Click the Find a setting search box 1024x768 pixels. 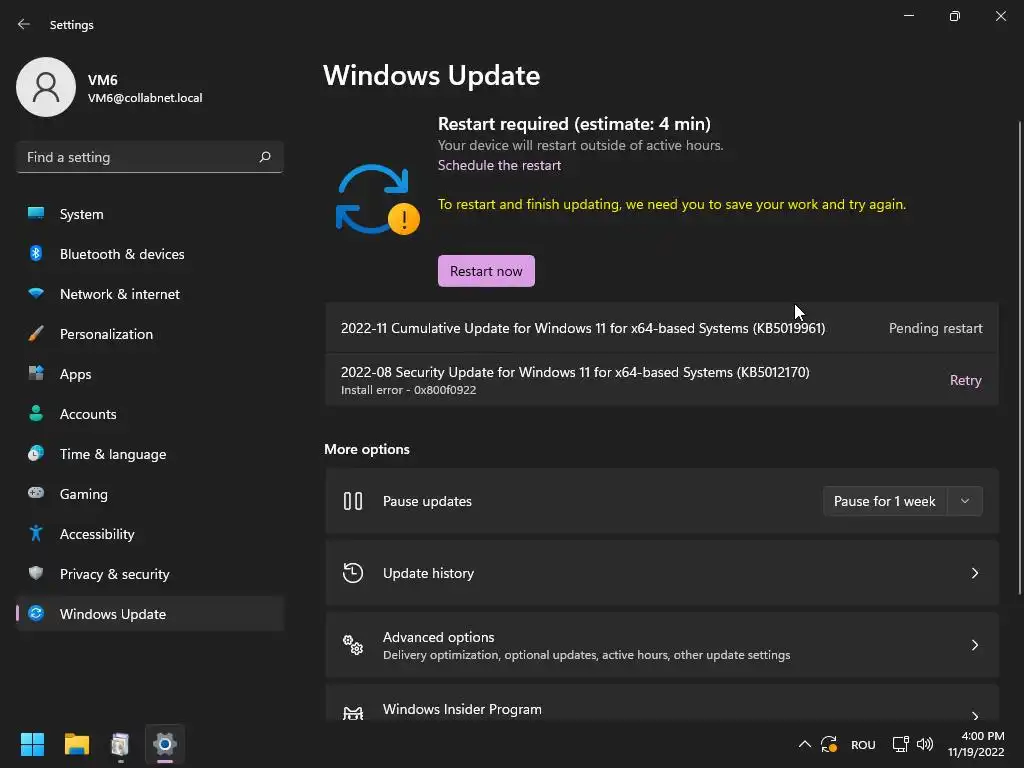coord(150,157)
